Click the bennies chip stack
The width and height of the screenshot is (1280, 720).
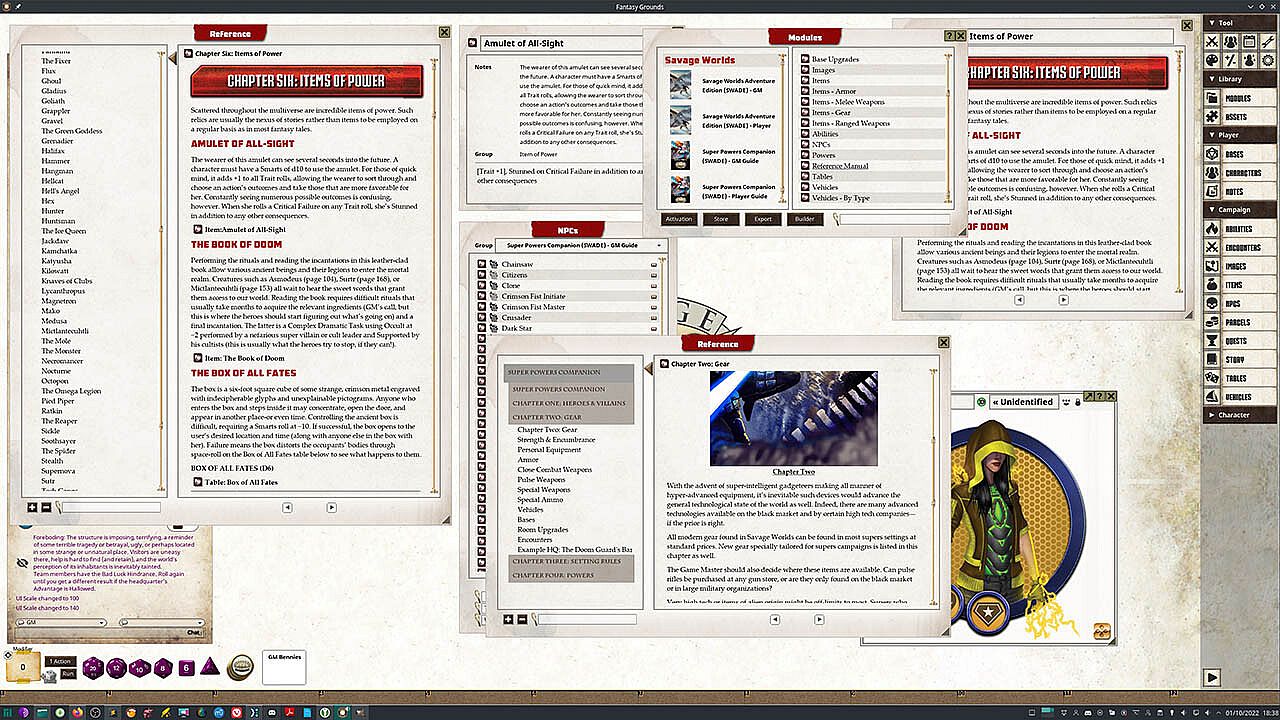(x=240, y=667)
